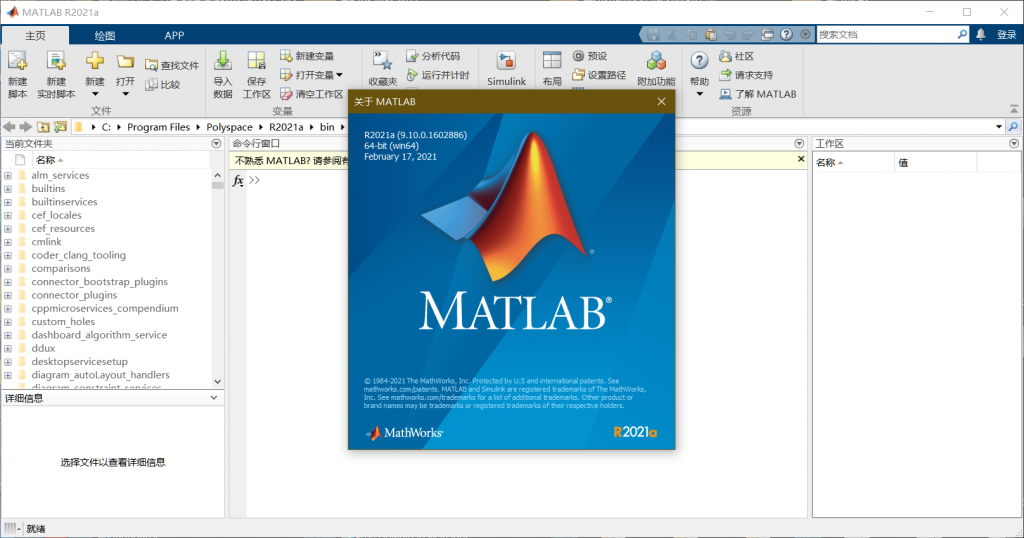The image size is (1024, 538).
Task: Click the 新建实时脚本 live script icon
Action: [56, 61]
